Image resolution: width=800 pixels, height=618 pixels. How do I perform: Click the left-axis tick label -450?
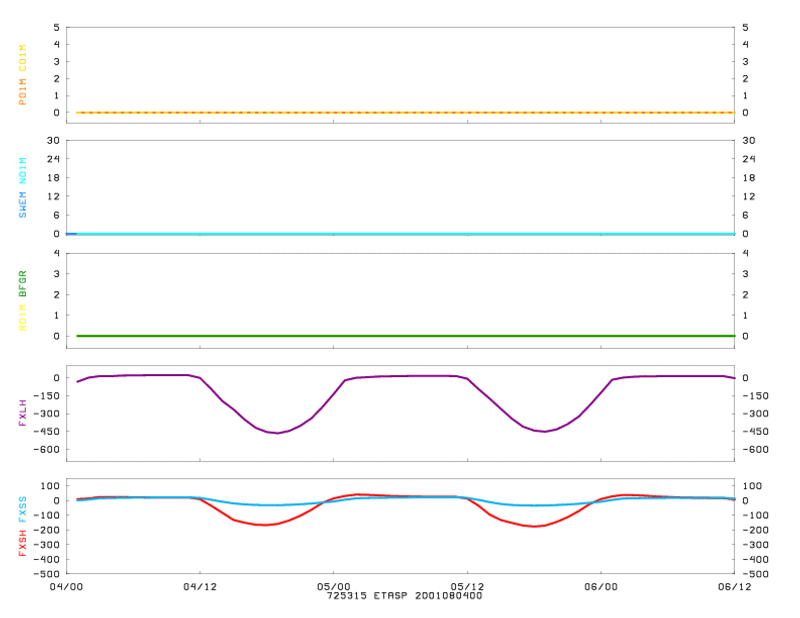click(46, 431)
